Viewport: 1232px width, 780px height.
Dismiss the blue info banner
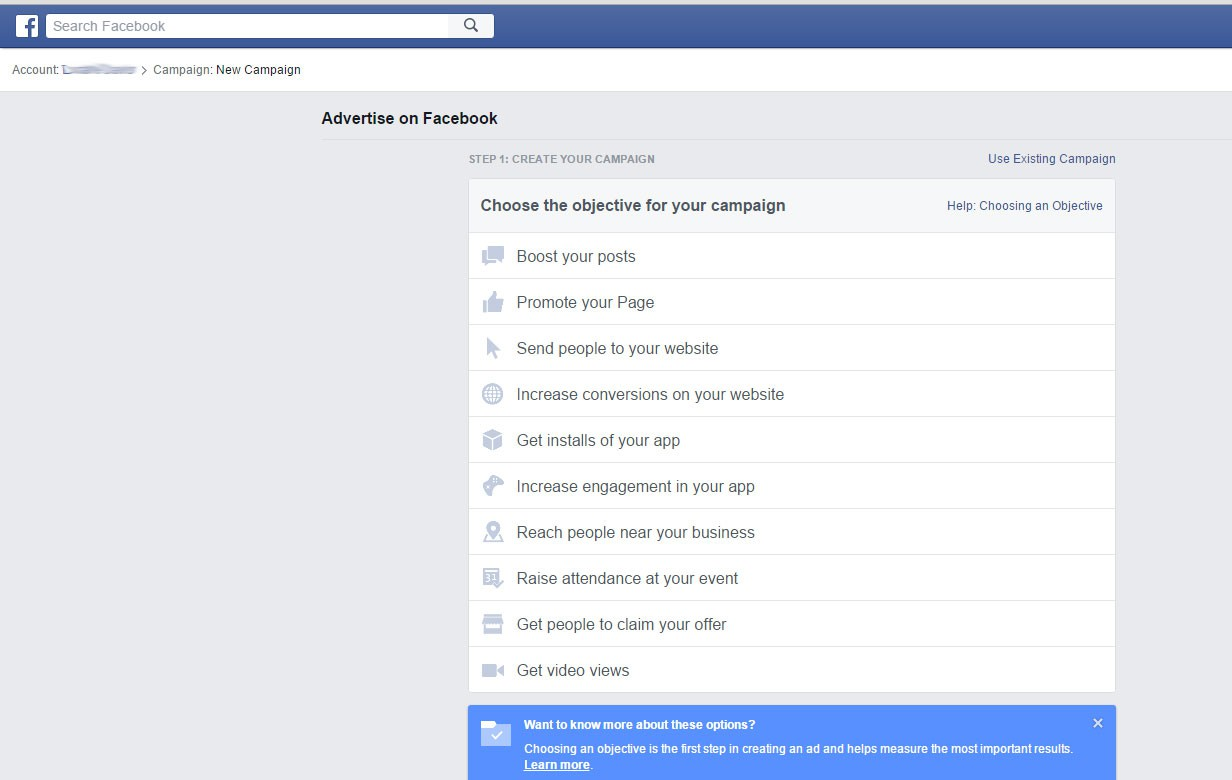coord(1098,723)
